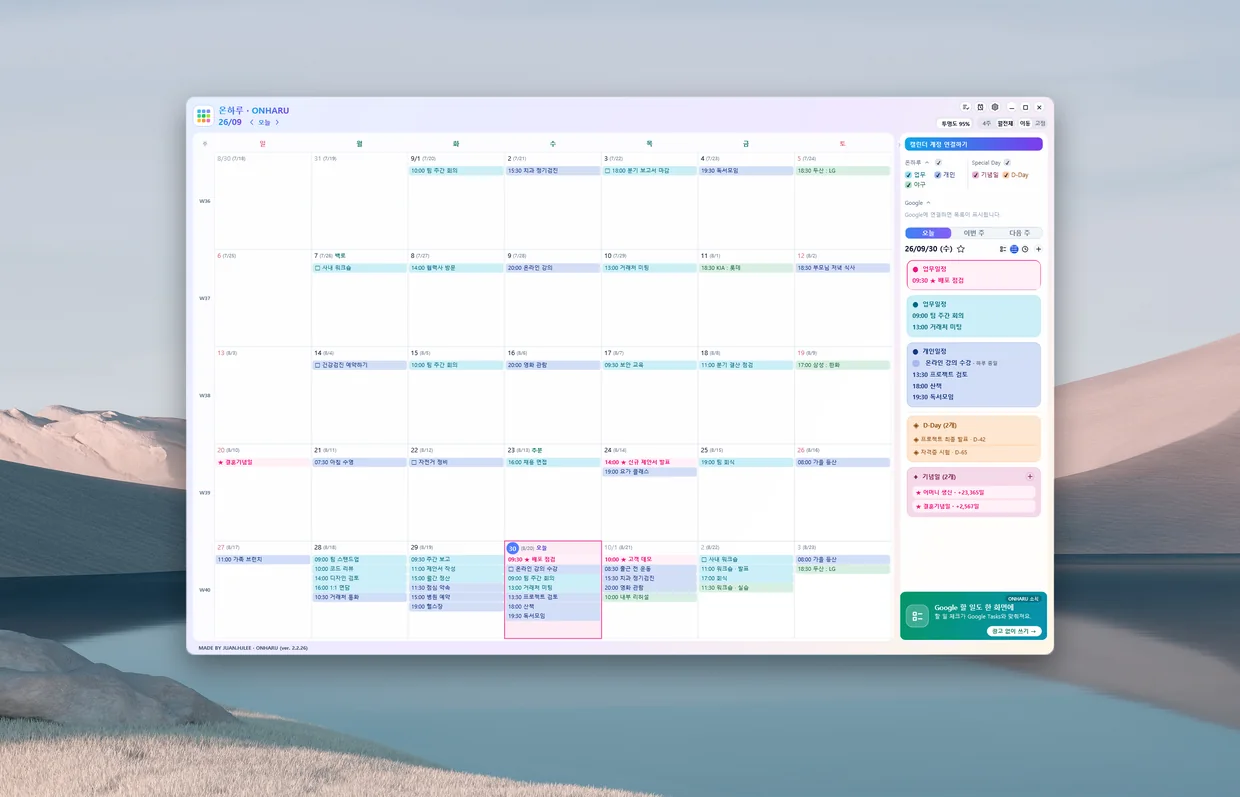Switch to the 오늘 tab in sidebar
This screenshot has height=797, width=1240.
click(928, 233)
